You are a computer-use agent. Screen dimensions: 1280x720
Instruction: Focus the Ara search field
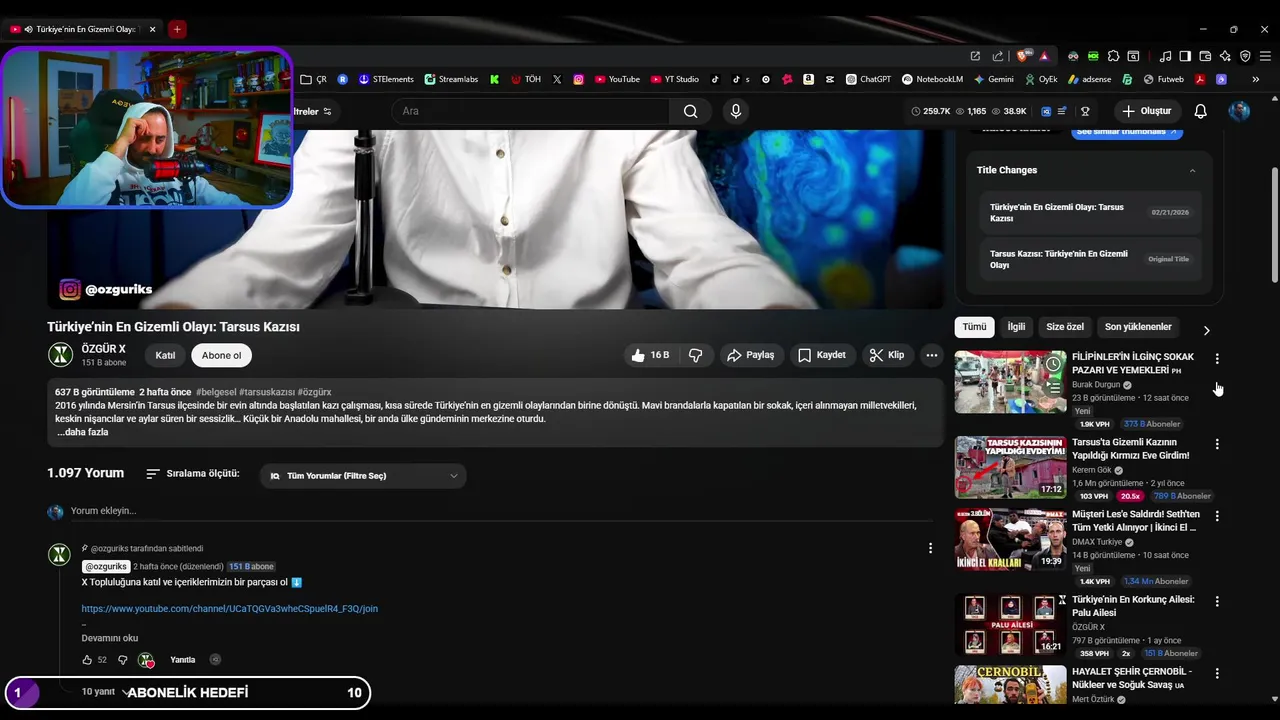click(x=531, y=111)
